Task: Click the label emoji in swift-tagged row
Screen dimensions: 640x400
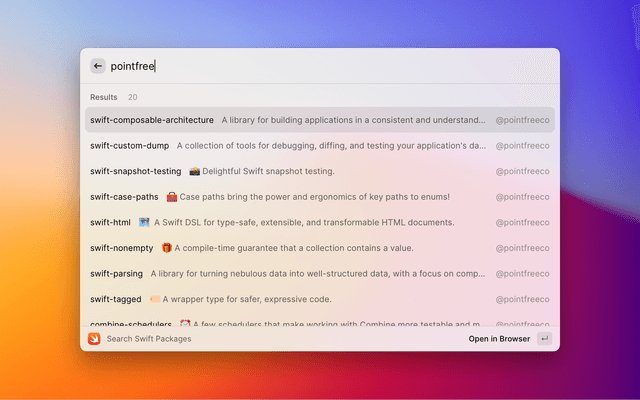Action: tap(155, 299)
